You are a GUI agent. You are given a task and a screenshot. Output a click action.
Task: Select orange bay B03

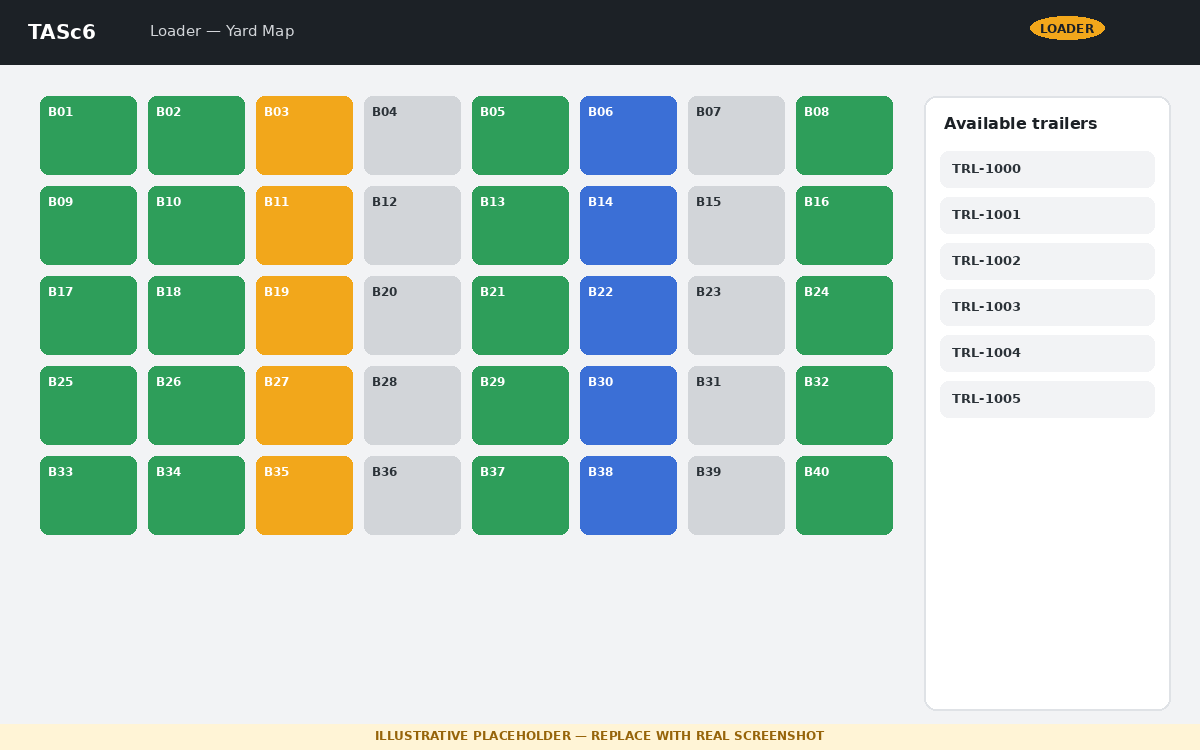click(x=304, y=136)
